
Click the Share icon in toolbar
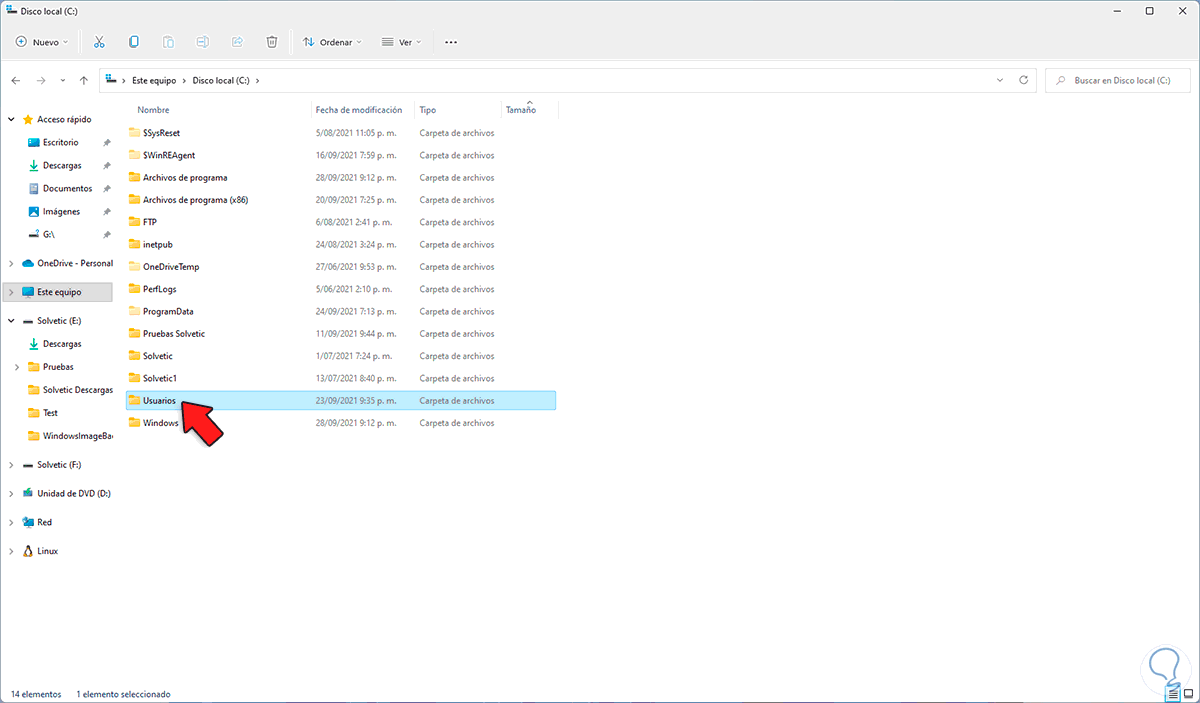(x=237, y=42)
